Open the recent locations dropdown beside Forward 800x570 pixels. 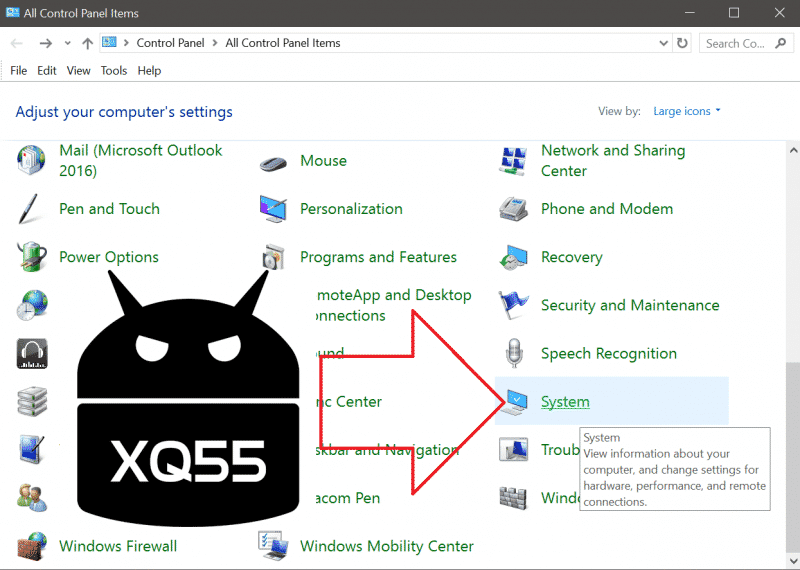click(68, 43)
